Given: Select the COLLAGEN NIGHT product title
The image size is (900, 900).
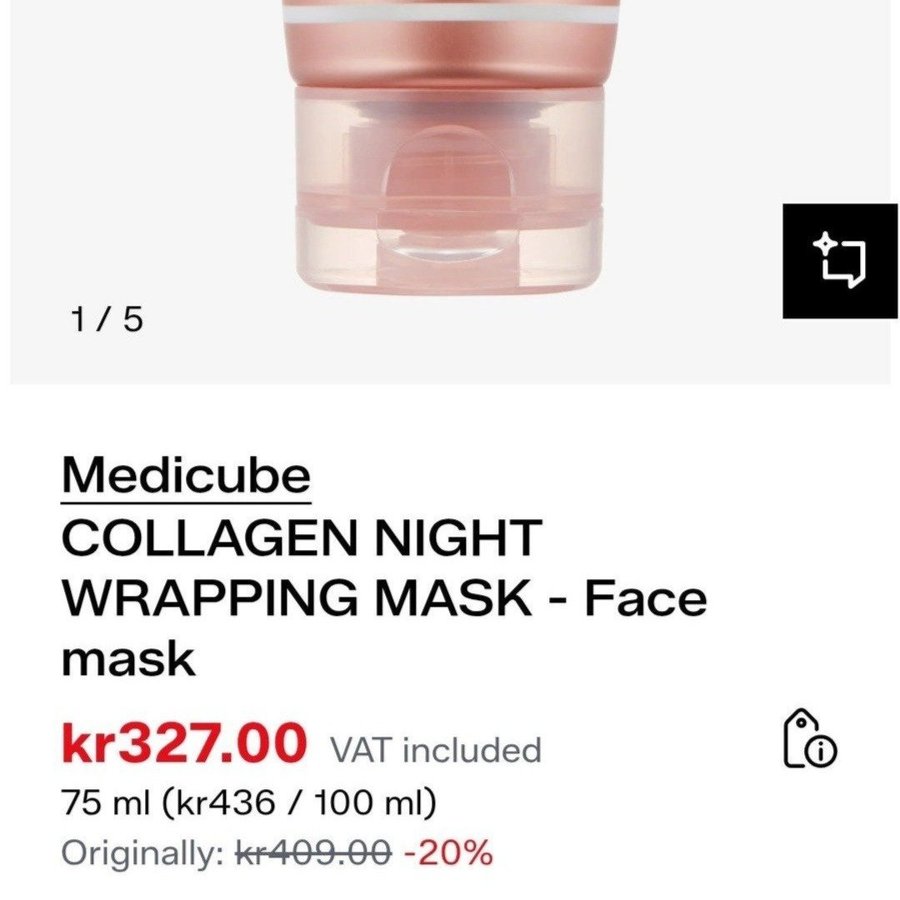Looking at the screenshot, I should coord(301,540).
